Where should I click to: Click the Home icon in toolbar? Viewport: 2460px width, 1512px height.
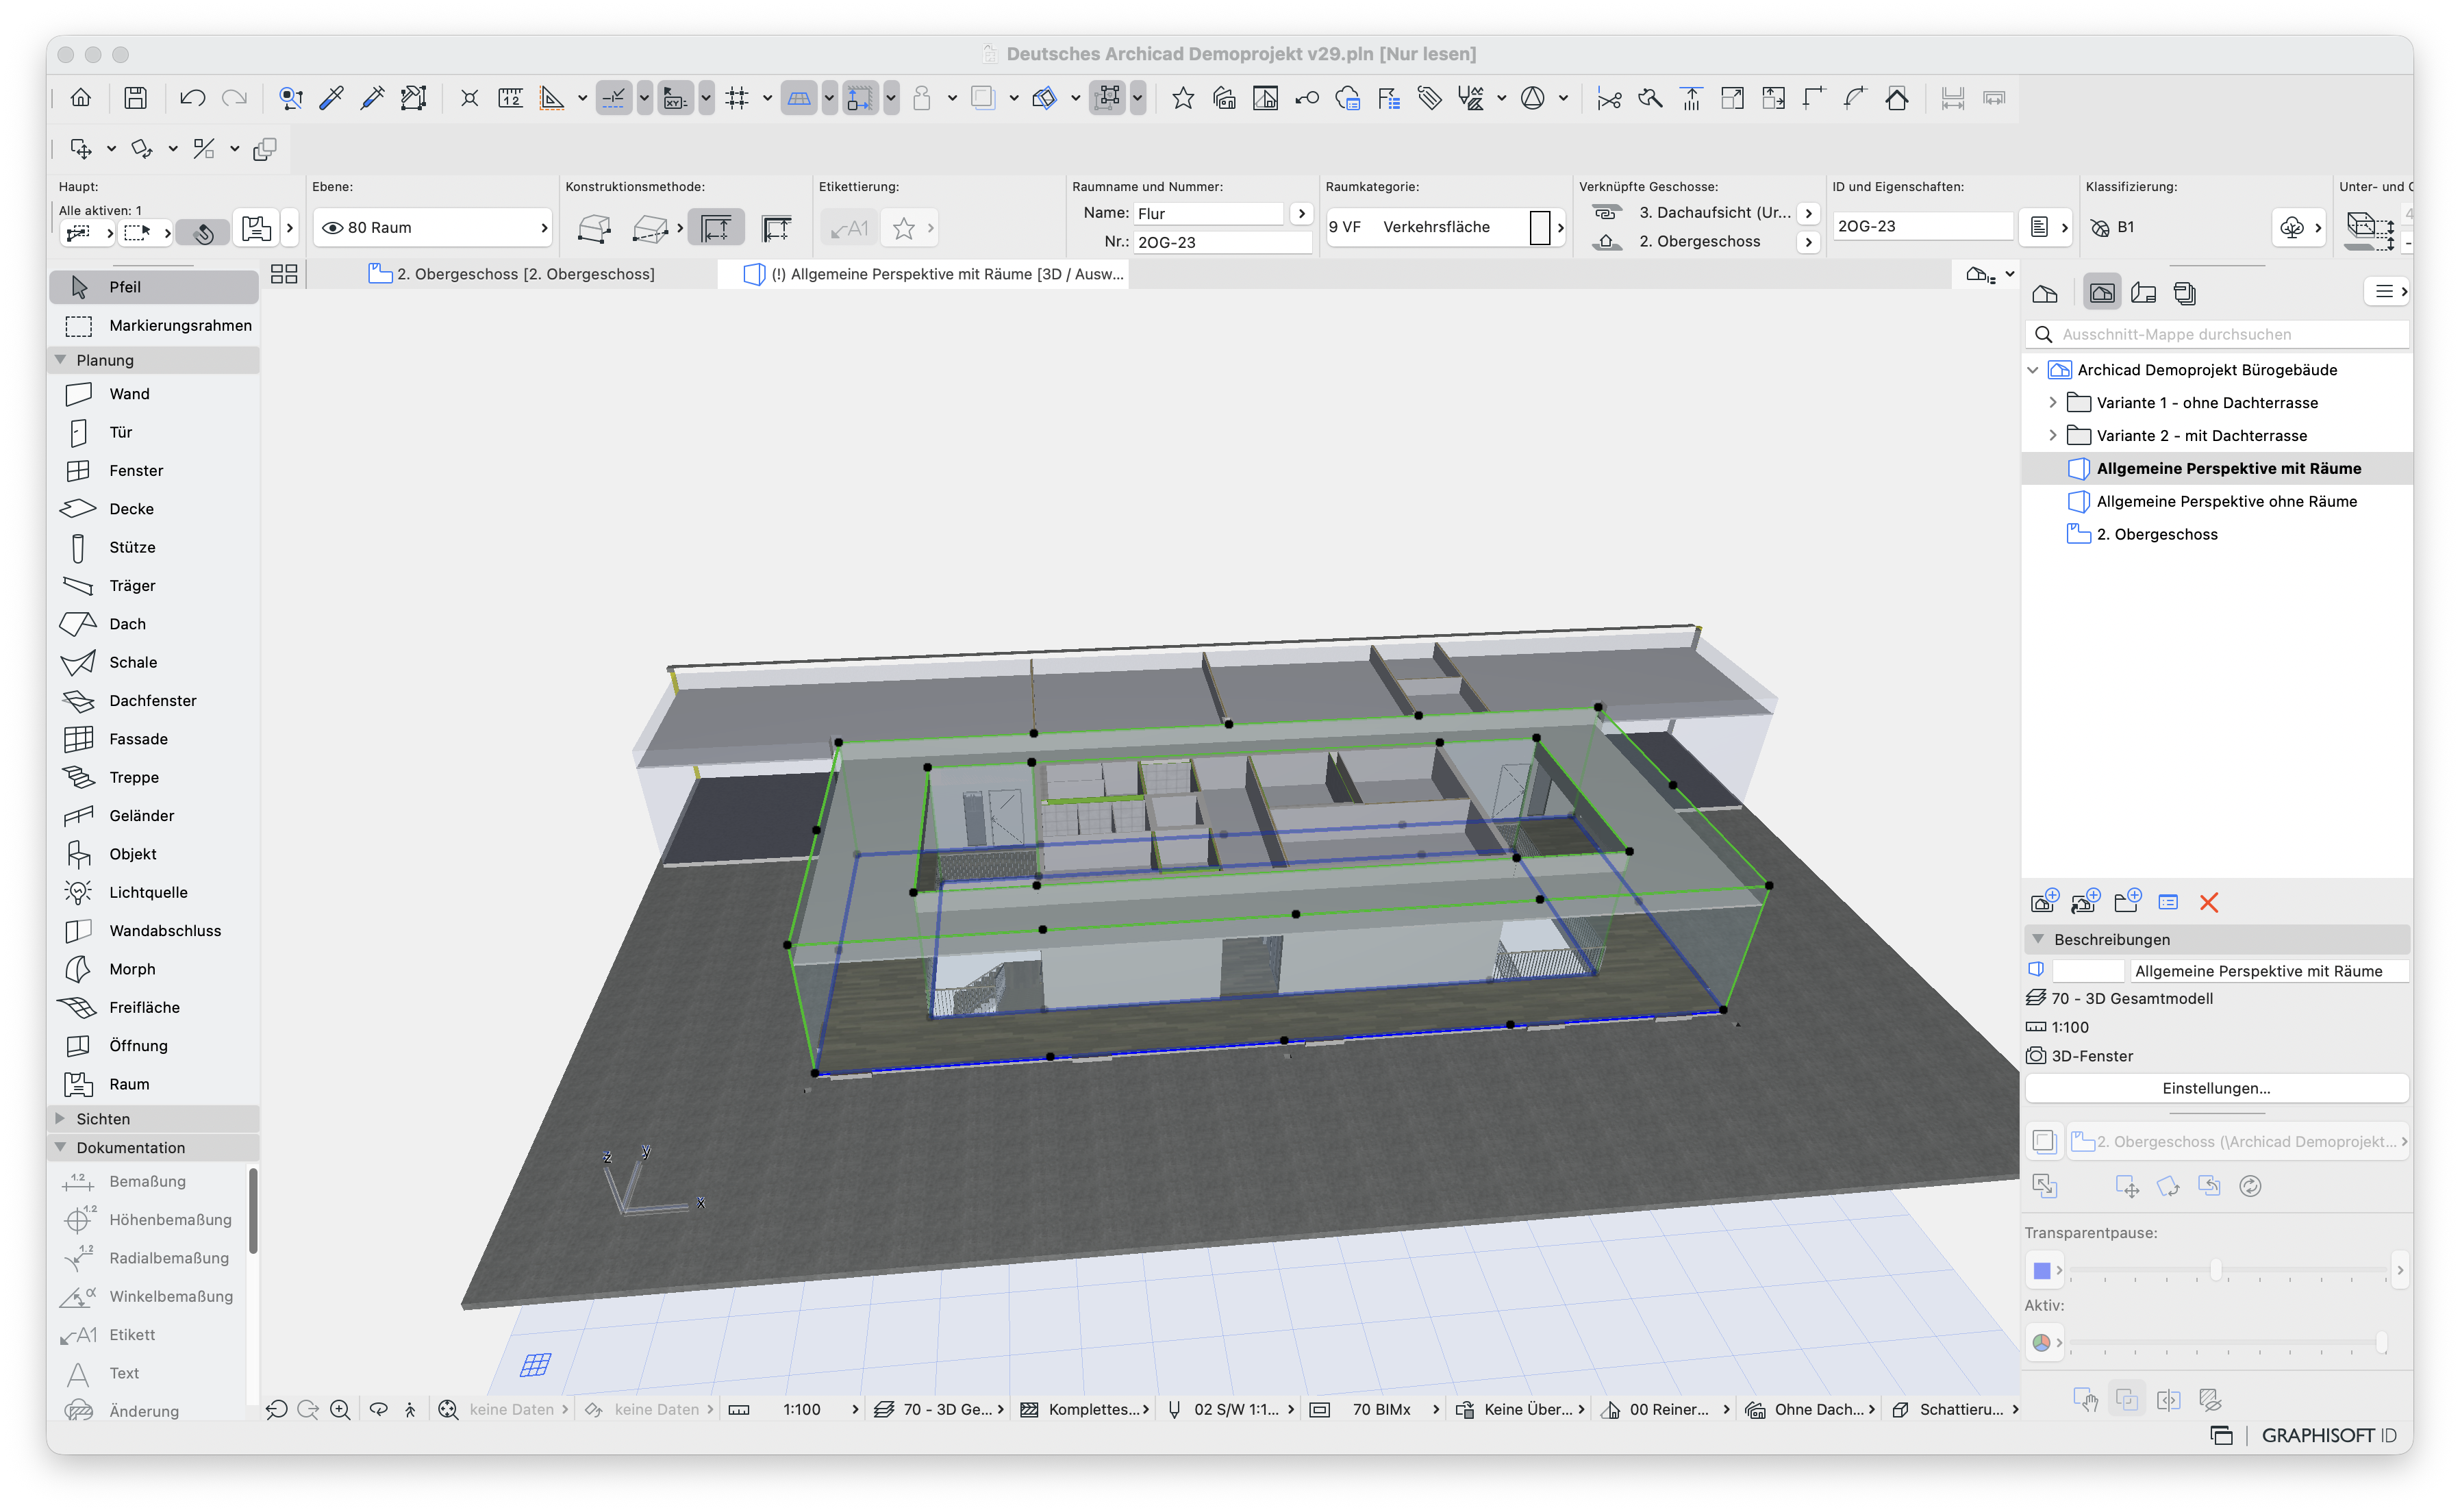[x=81, y=98]
